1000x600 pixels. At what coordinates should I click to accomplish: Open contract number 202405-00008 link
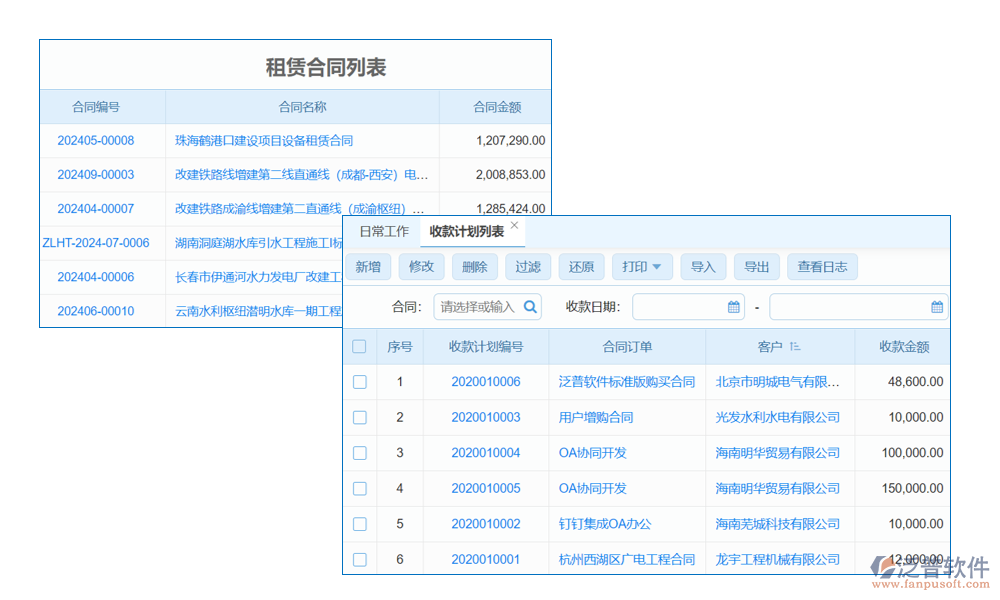point(96,141)
